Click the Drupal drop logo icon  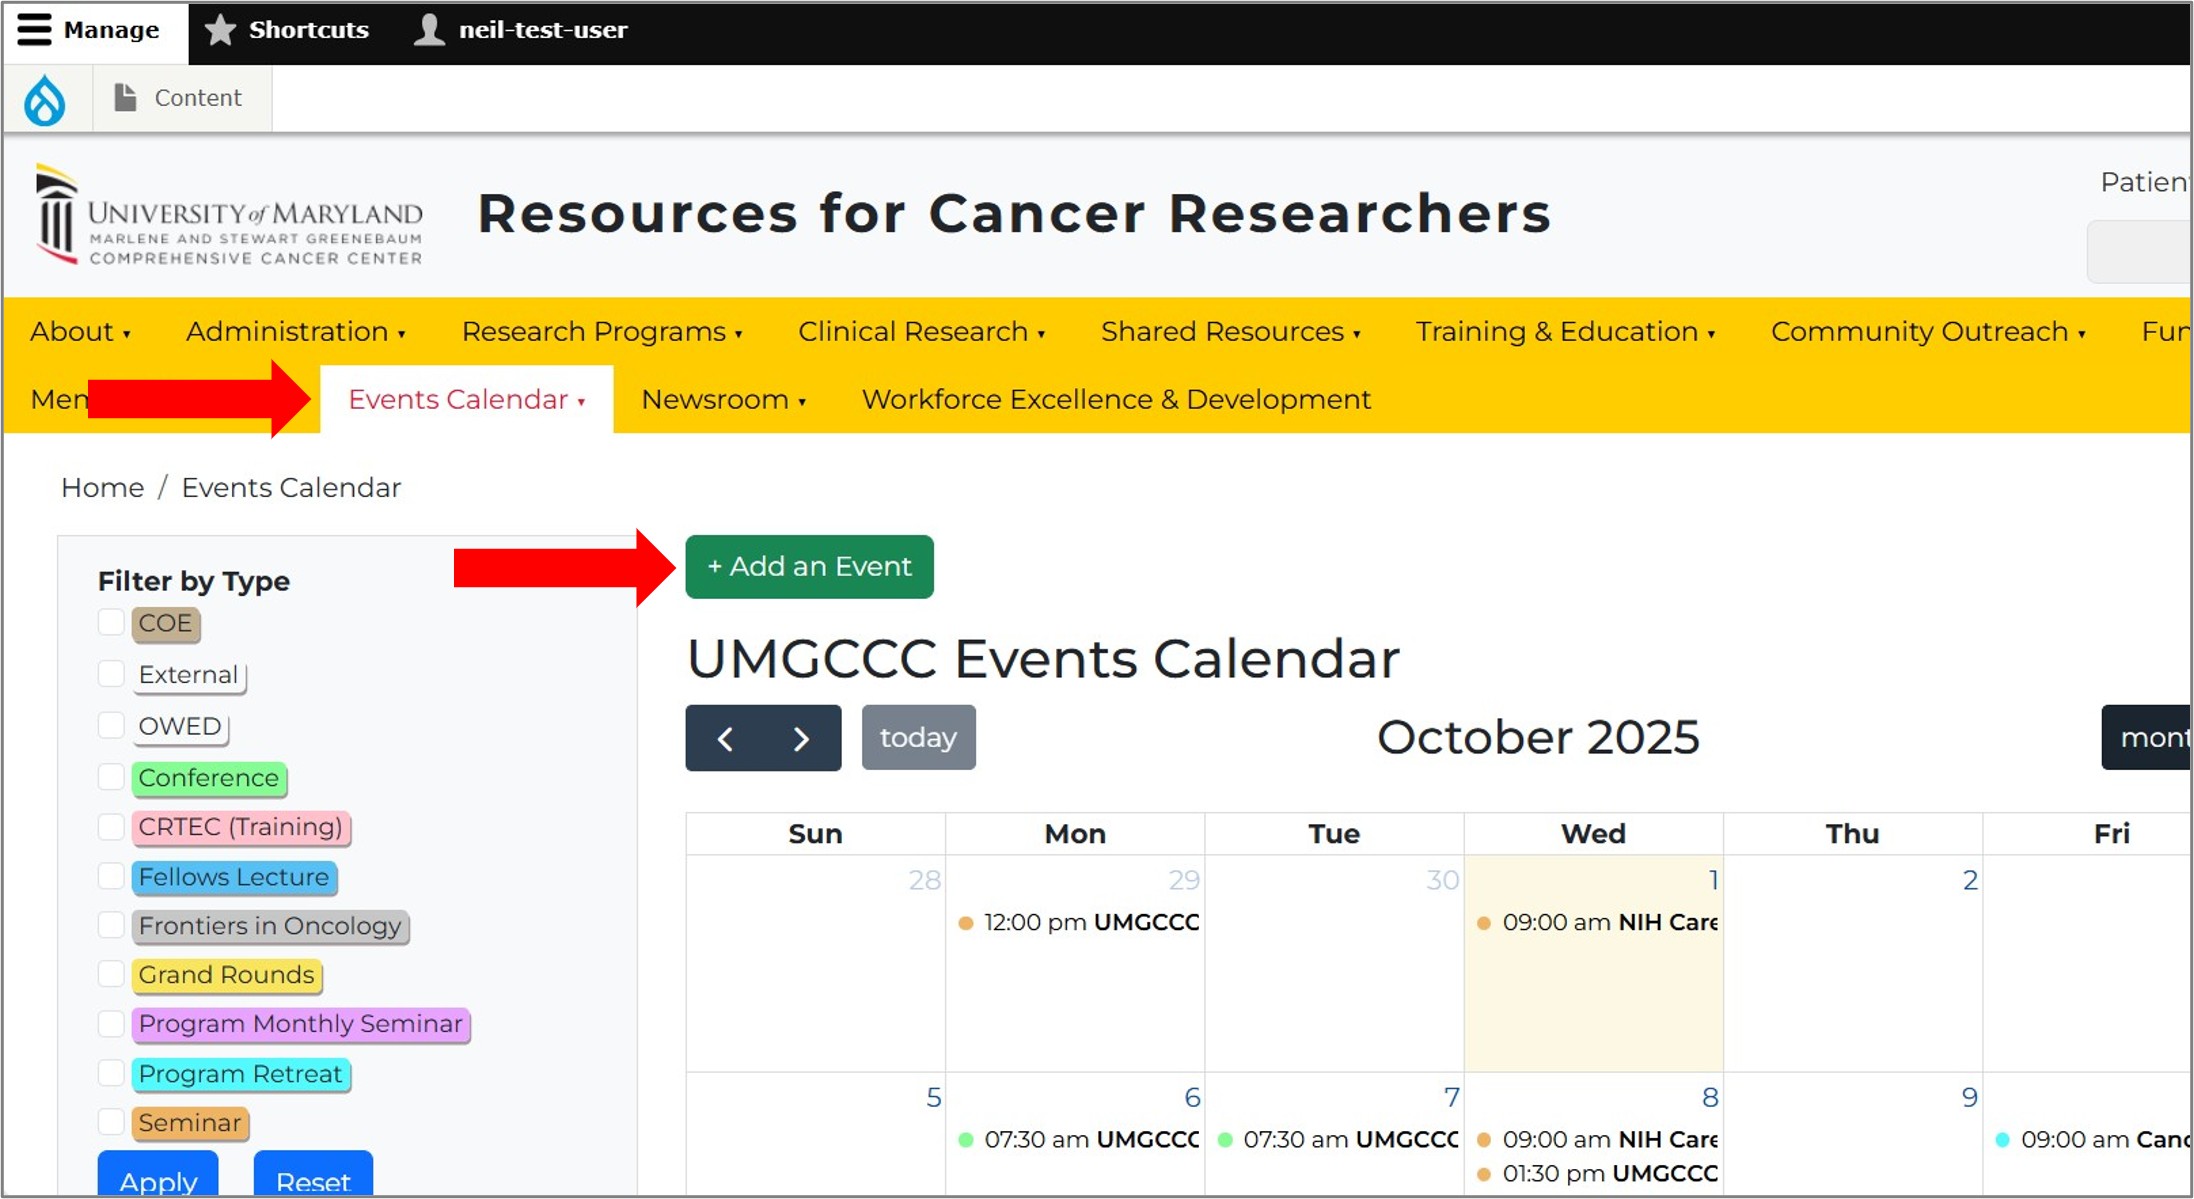pos(45,100)
